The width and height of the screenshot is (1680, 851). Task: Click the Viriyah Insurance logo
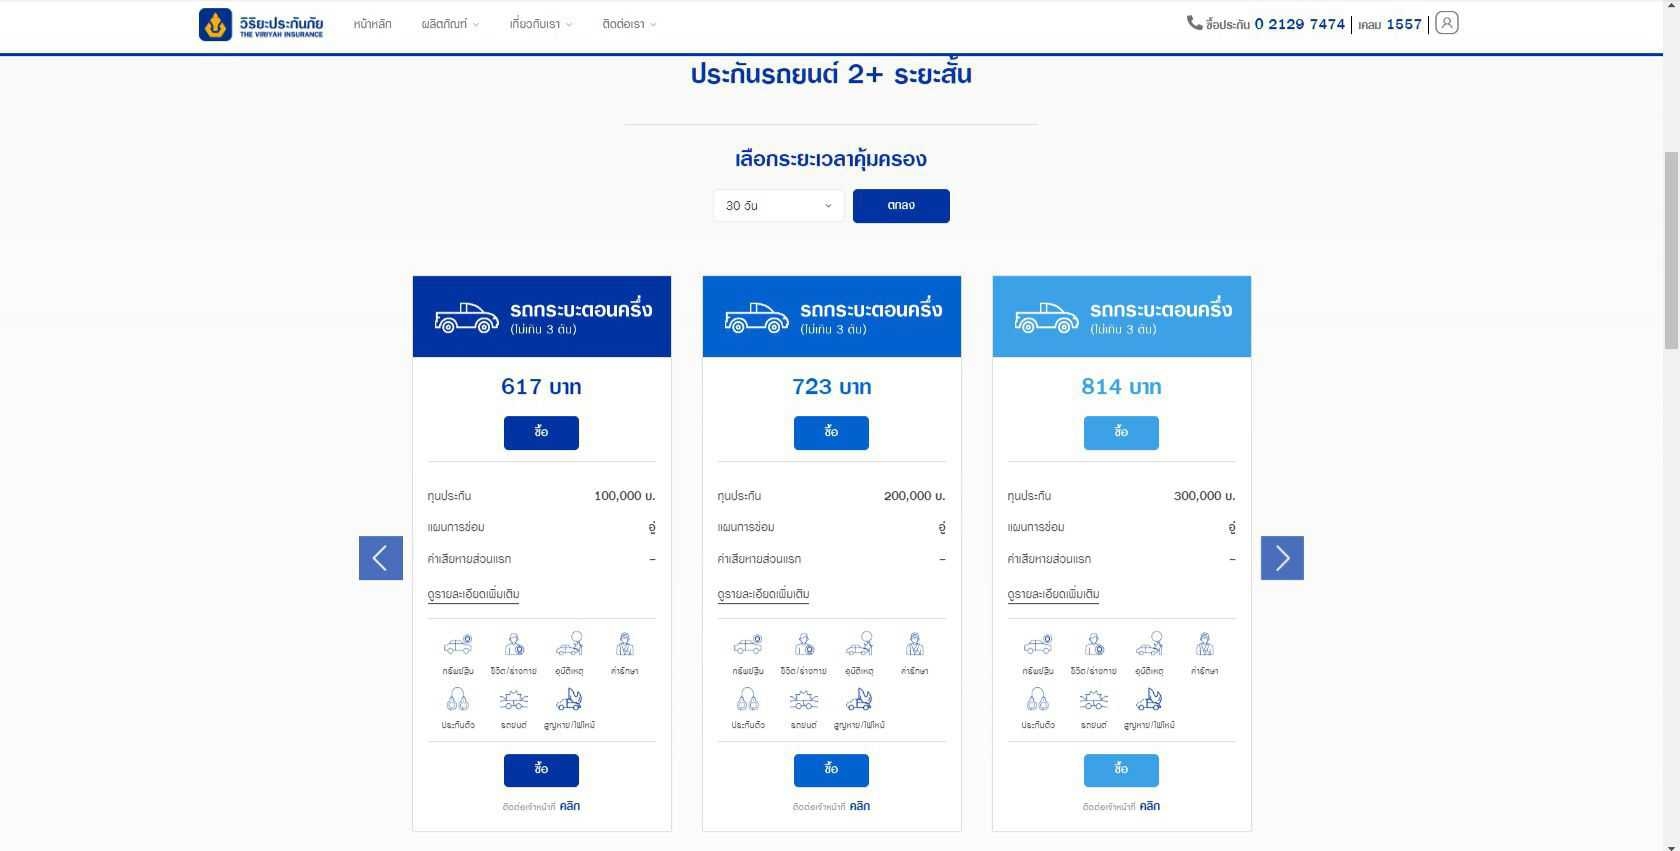(261, 24)
